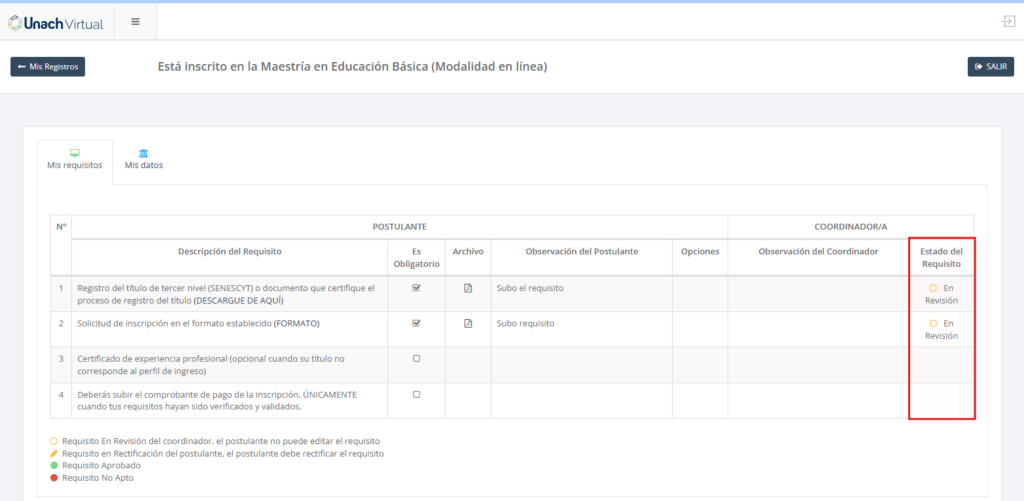The image size is (1024, 501).
Task: Open the uploaded file icon for requirement 2
Action: (467, 323)
